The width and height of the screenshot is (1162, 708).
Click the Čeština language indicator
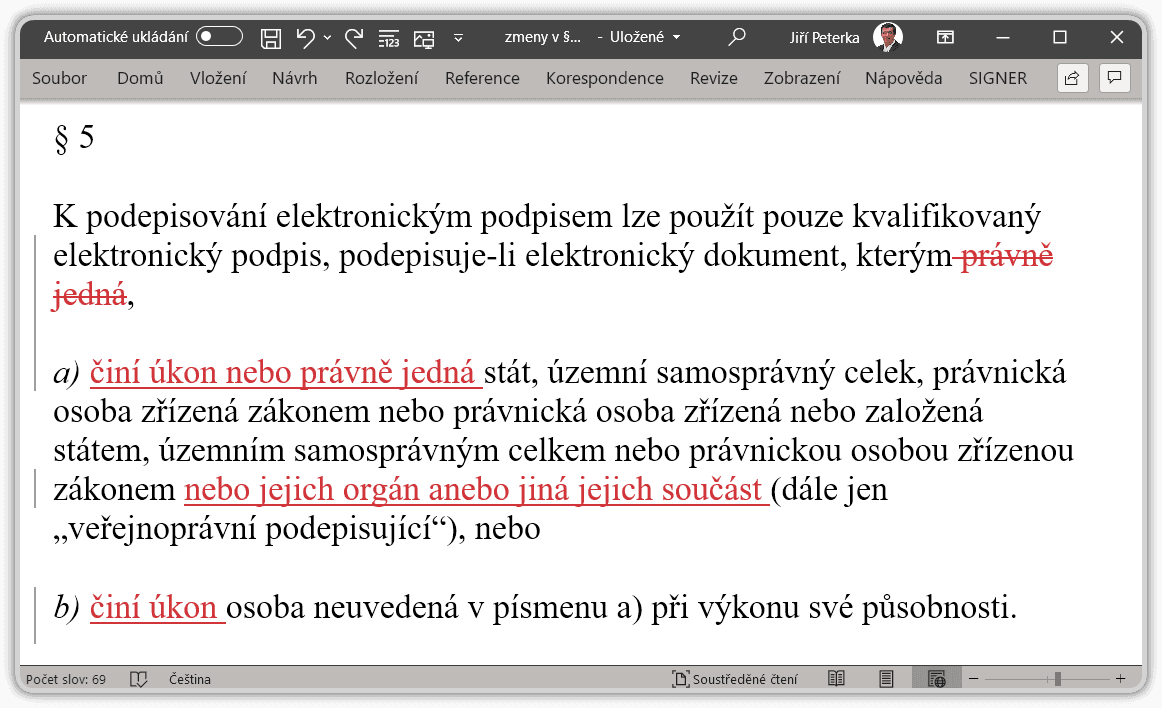point(190,679)
